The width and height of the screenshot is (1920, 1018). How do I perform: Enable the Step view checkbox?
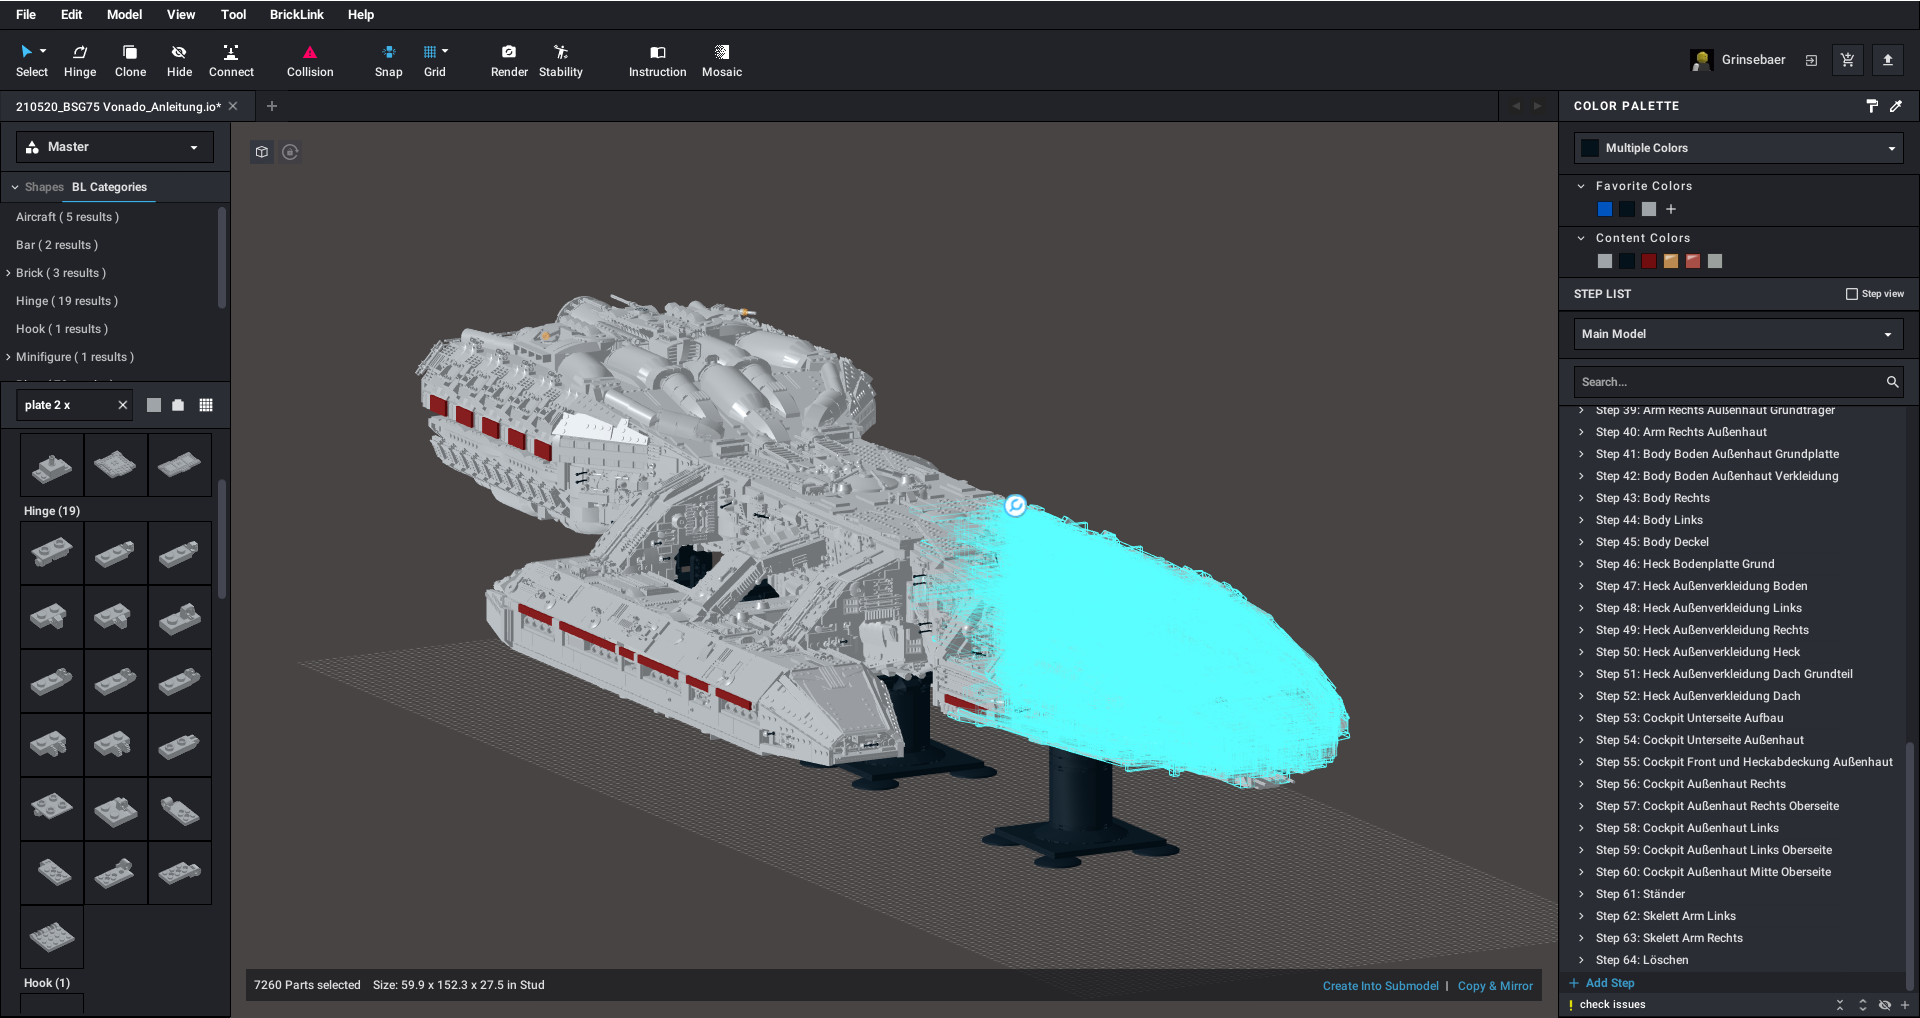[x=1852, y=294]
